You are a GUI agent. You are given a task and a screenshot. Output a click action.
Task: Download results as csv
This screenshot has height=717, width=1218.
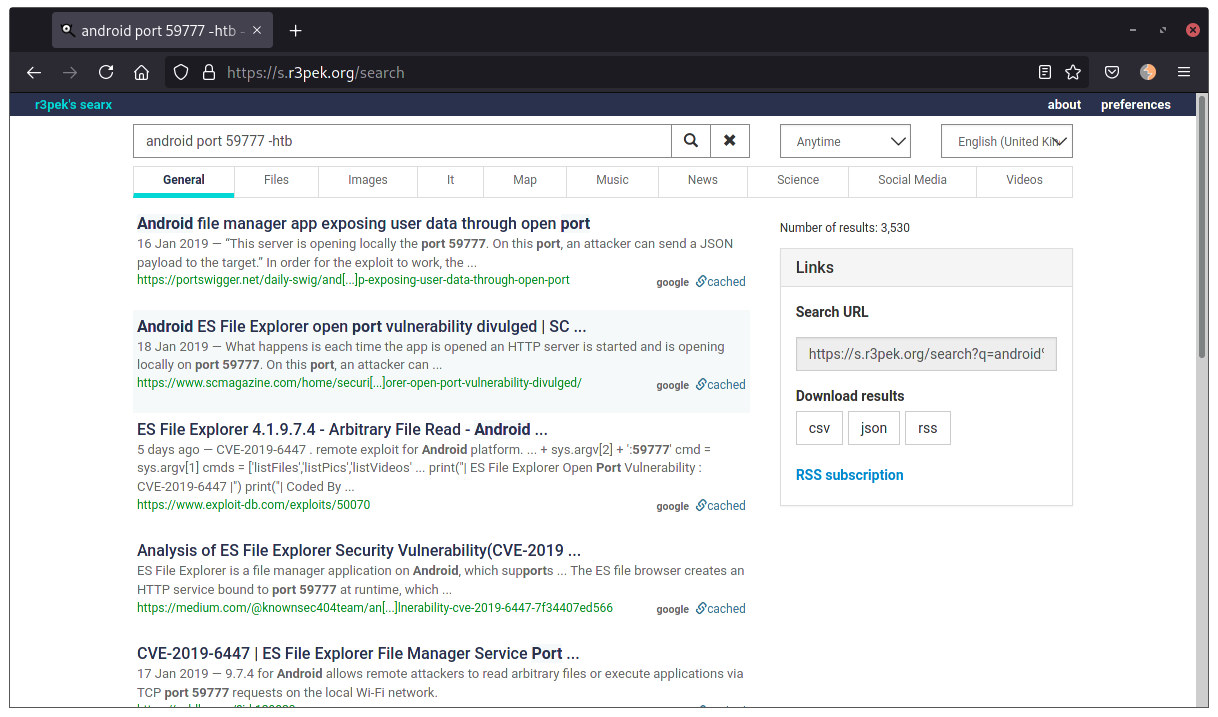tap(819, 427)
